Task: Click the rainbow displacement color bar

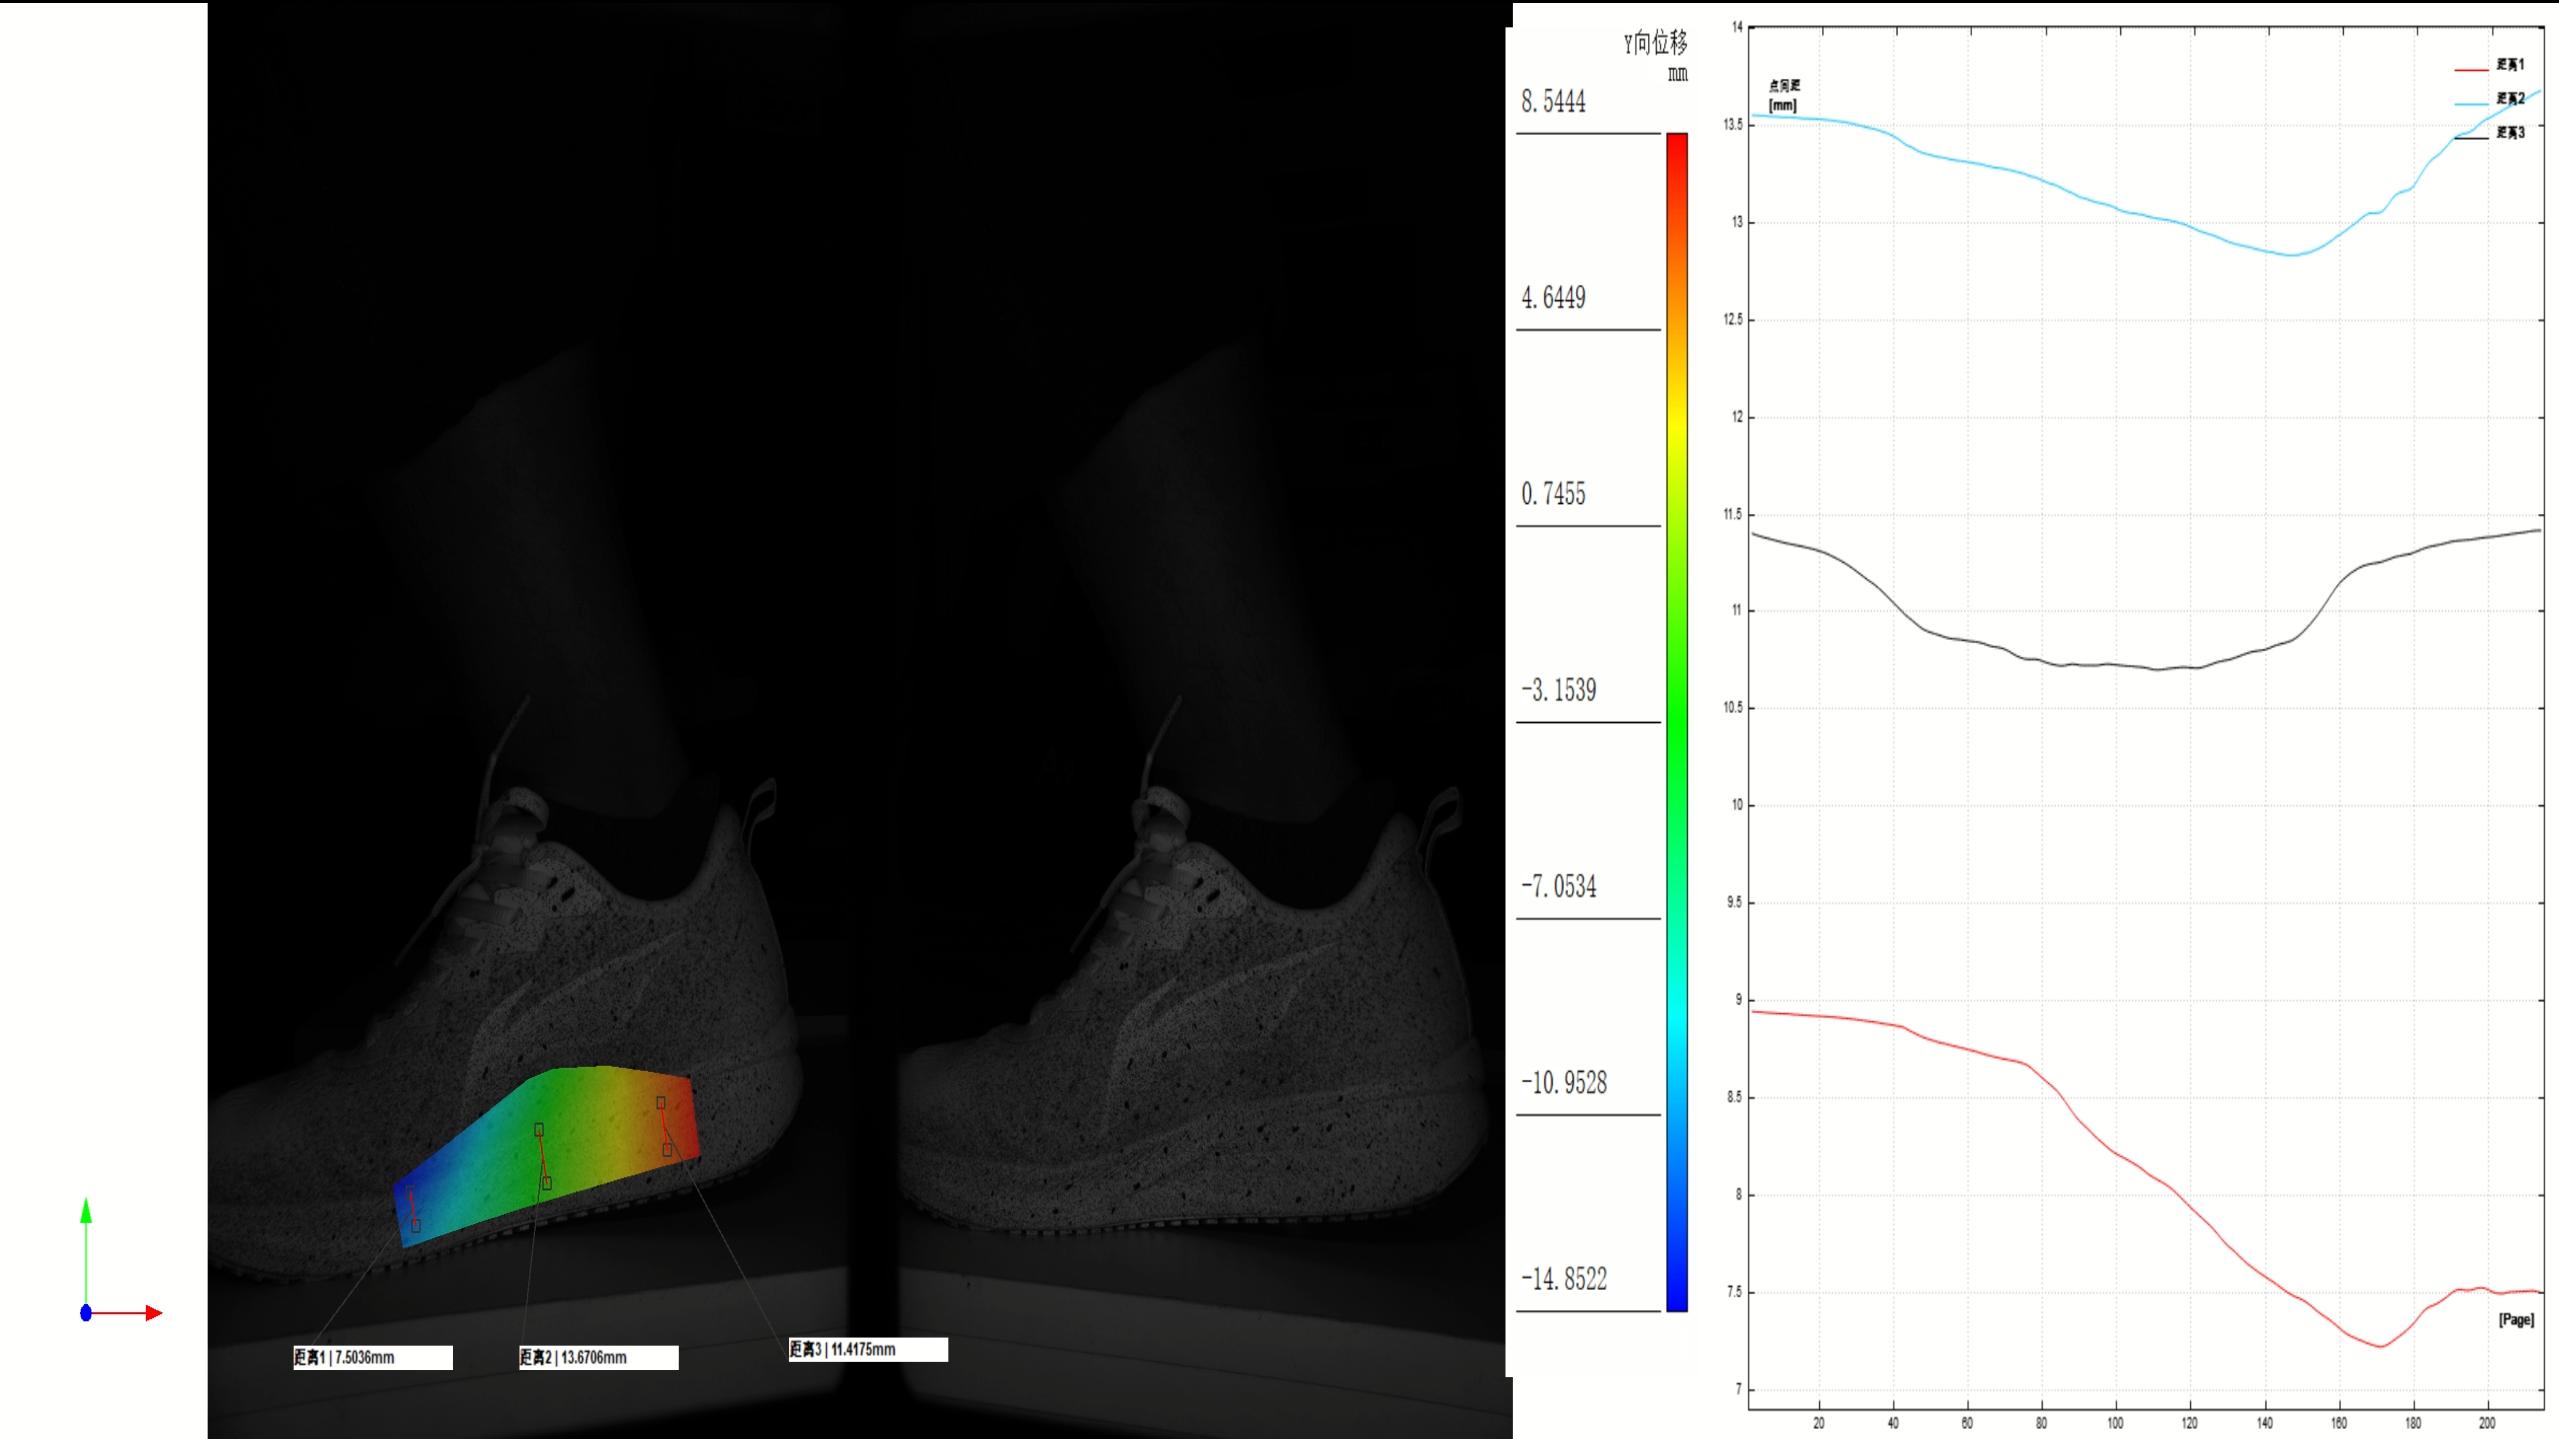Action: tap(1677, 720)
